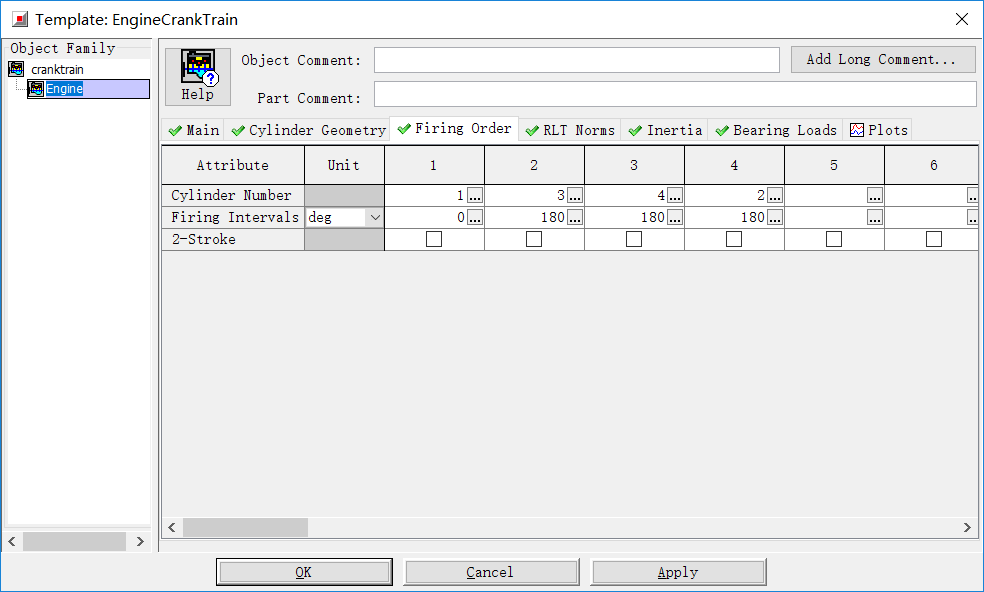Open ellipsis button for Firing Intervals column 4

click(775, 218)
